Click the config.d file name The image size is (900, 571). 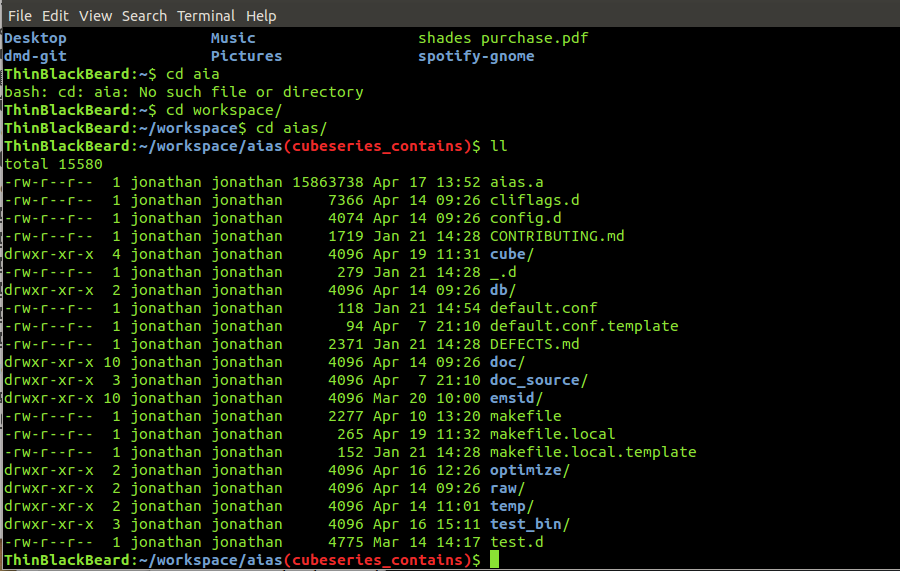[x=526, y=218]
